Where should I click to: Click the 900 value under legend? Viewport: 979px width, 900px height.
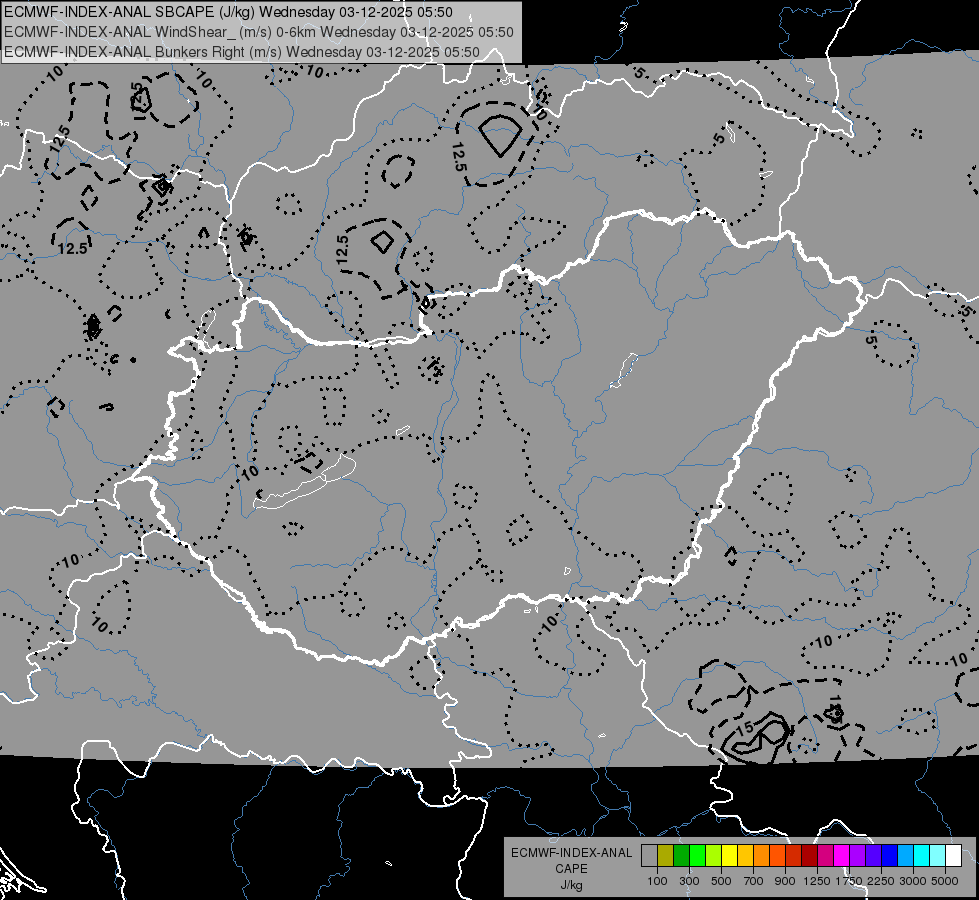785,881
